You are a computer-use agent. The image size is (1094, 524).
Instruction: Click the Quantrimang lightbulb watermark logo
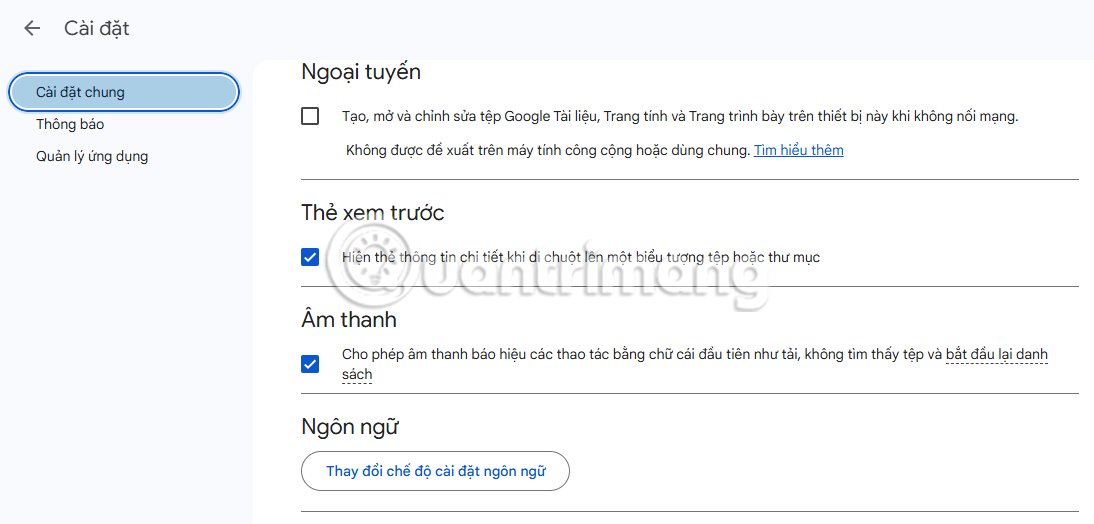[x=370, y=262]
